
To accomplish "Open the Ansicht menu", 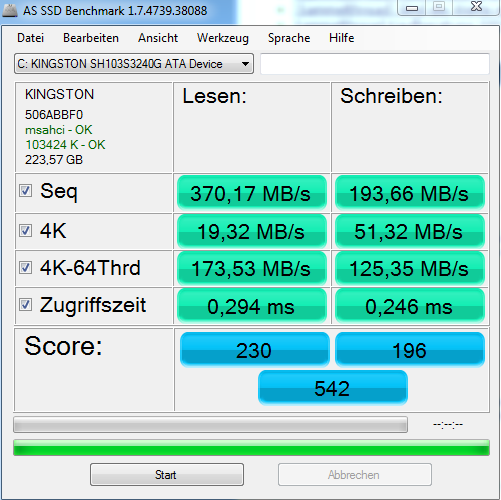I will (158, 38).
